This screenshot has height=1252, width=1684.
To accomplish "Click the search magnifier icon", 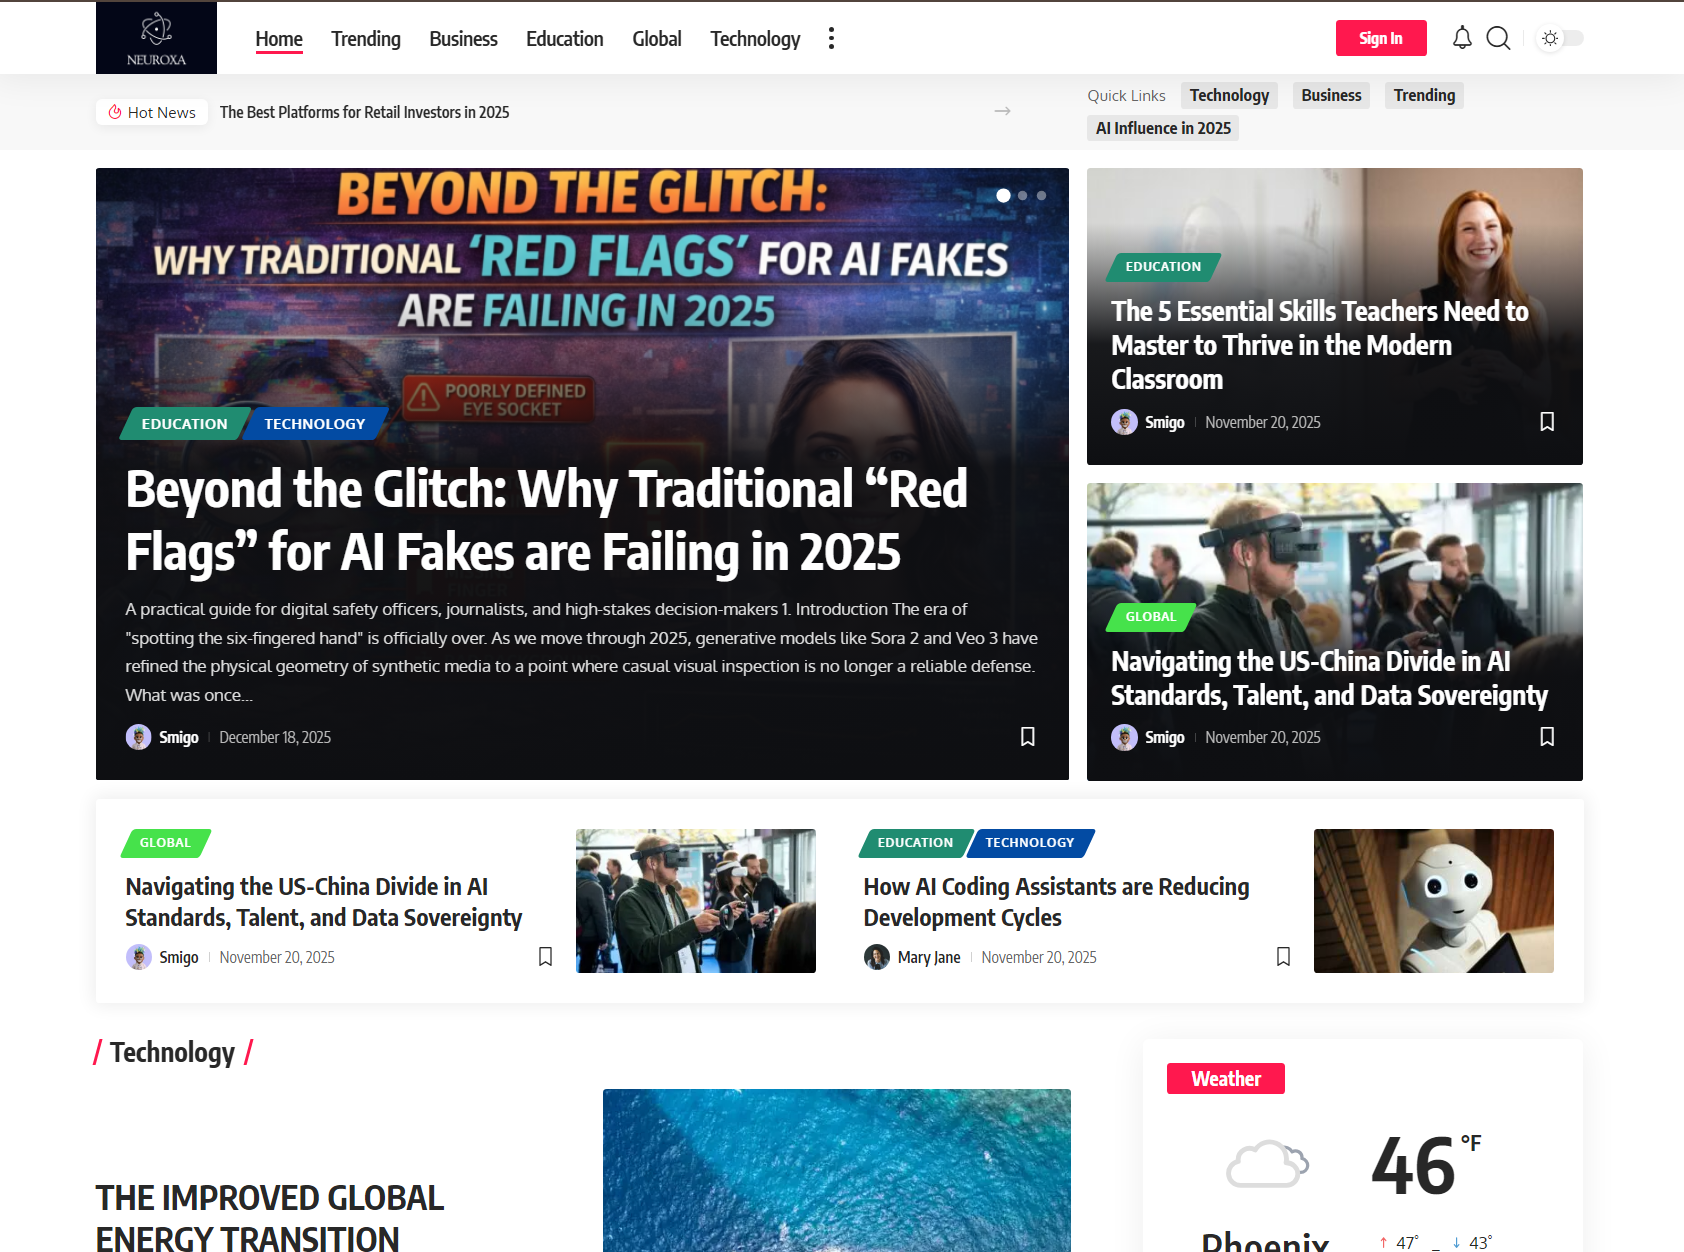I will (x=1498, y=38).
